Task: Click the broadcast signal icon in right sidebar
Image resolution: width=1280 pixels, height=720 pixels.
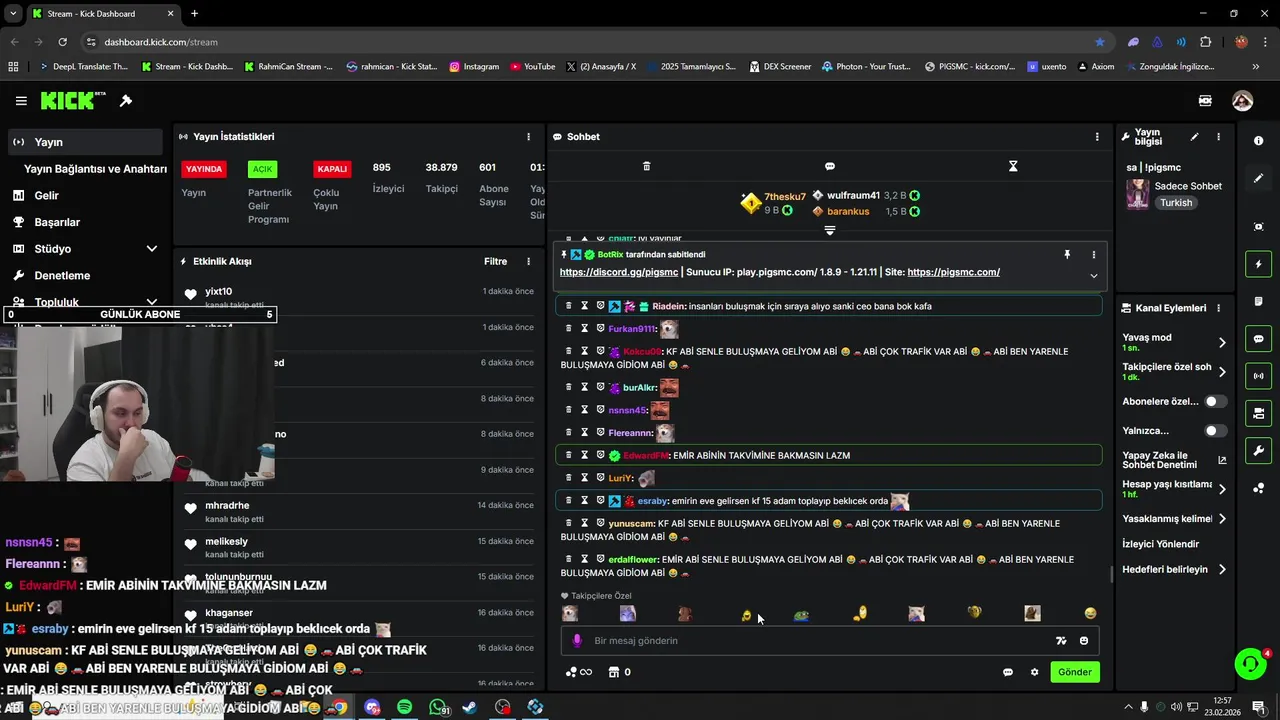Action: click(x=1258, y=376)
